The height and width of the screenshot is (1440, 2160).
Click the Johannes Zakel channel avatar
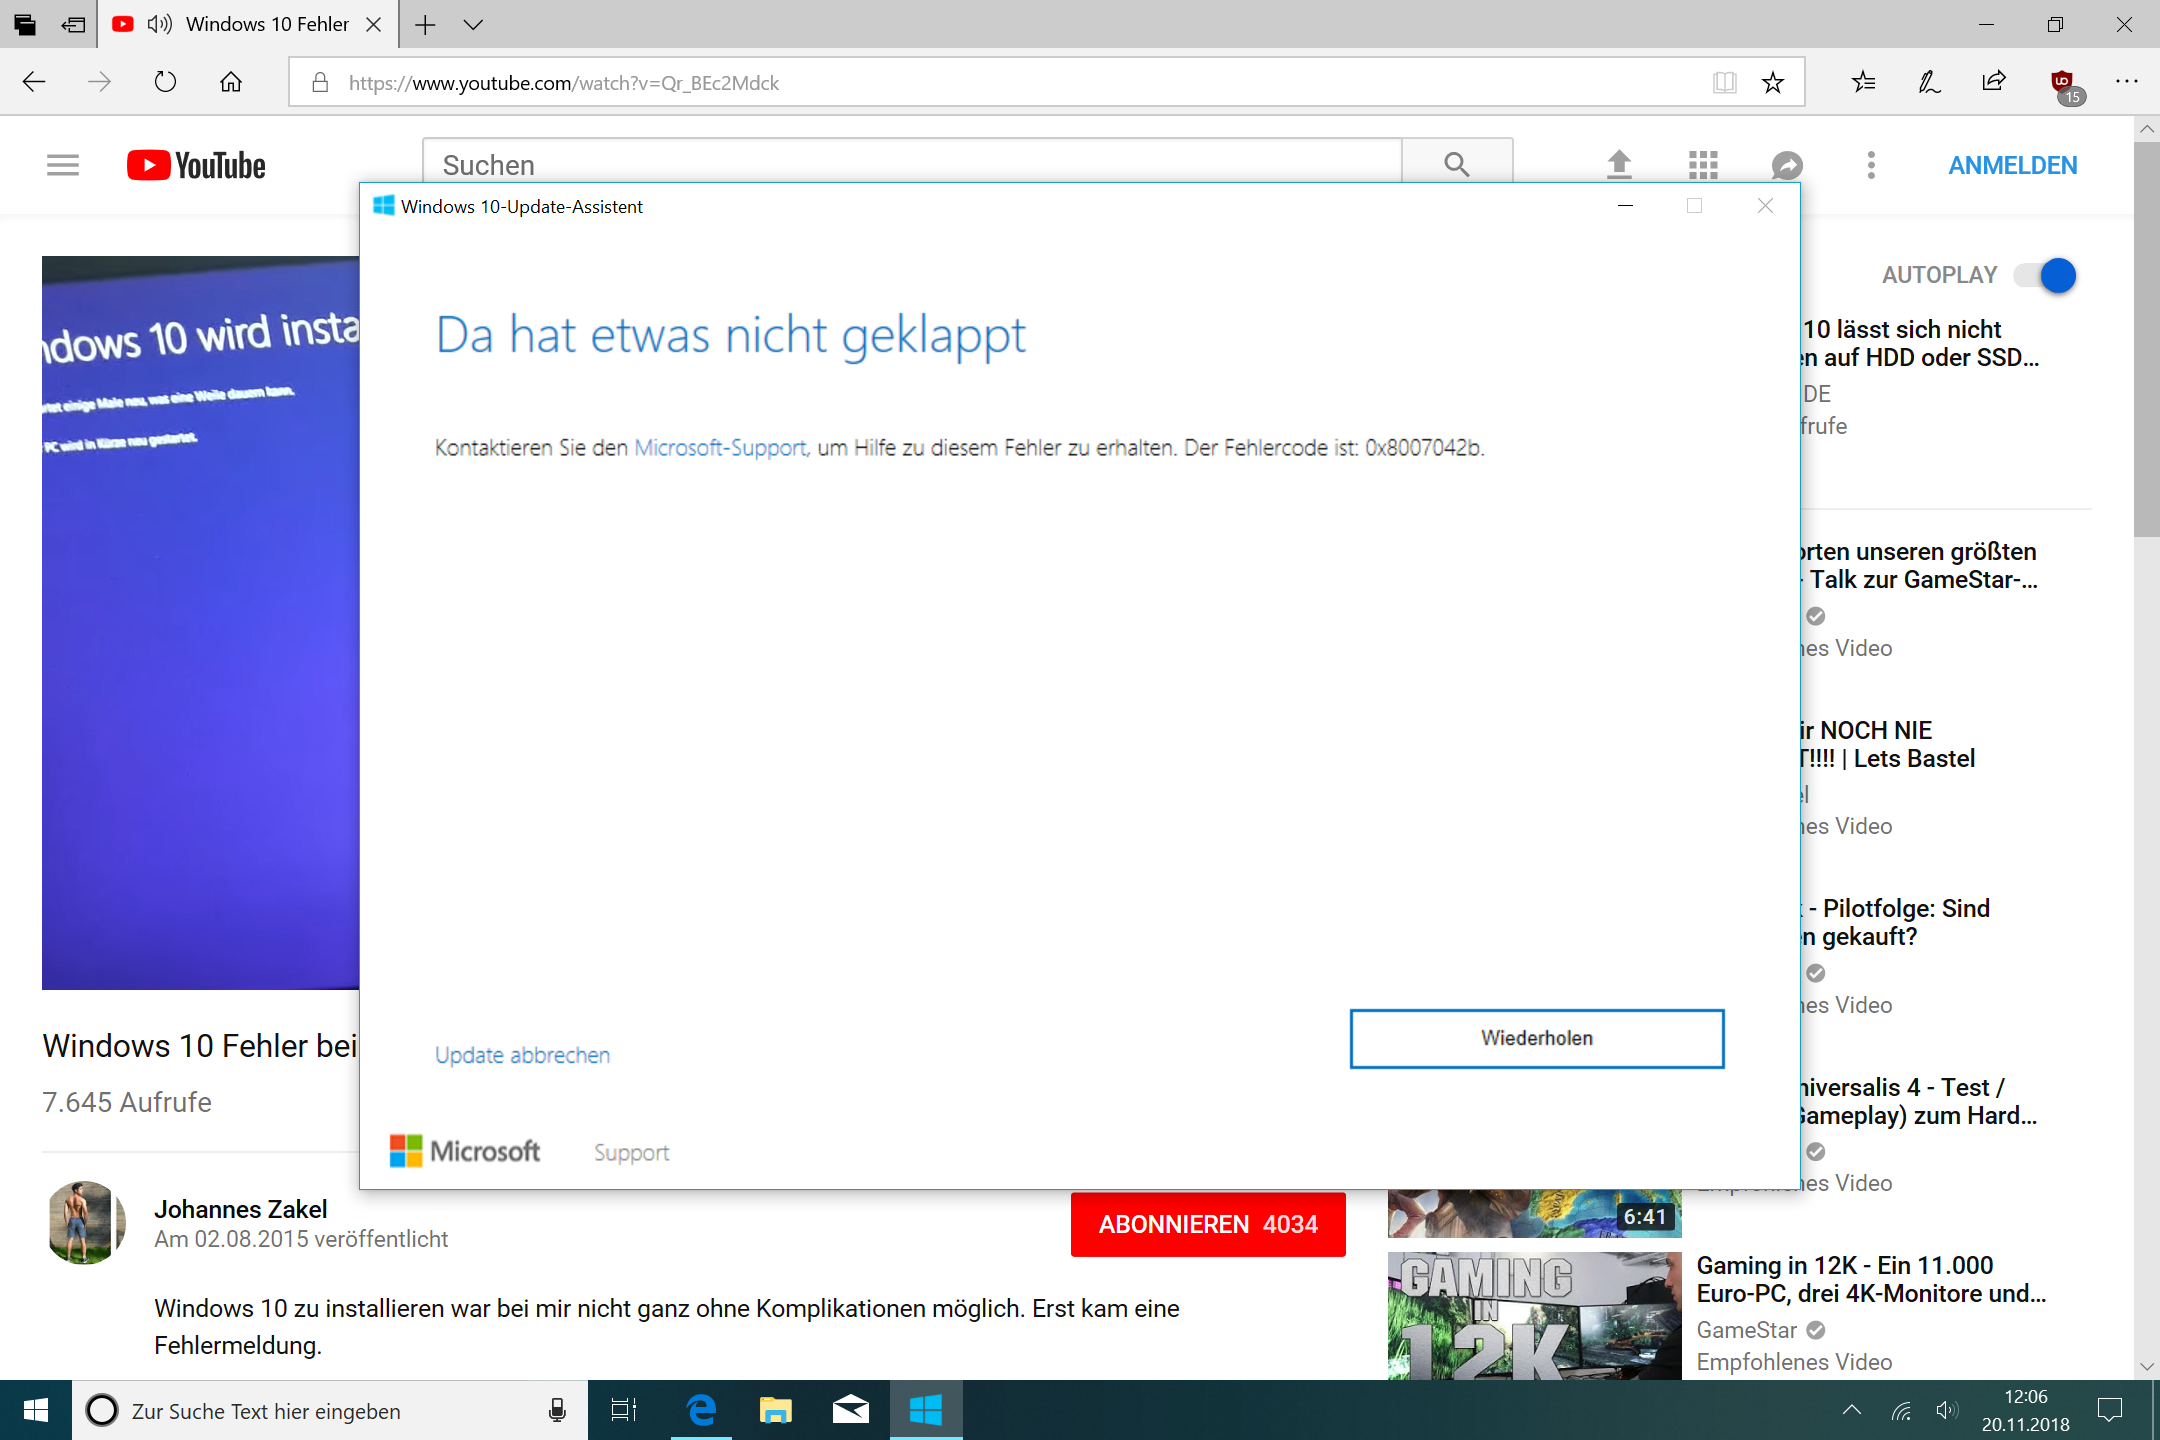[x=86, y=1222]
